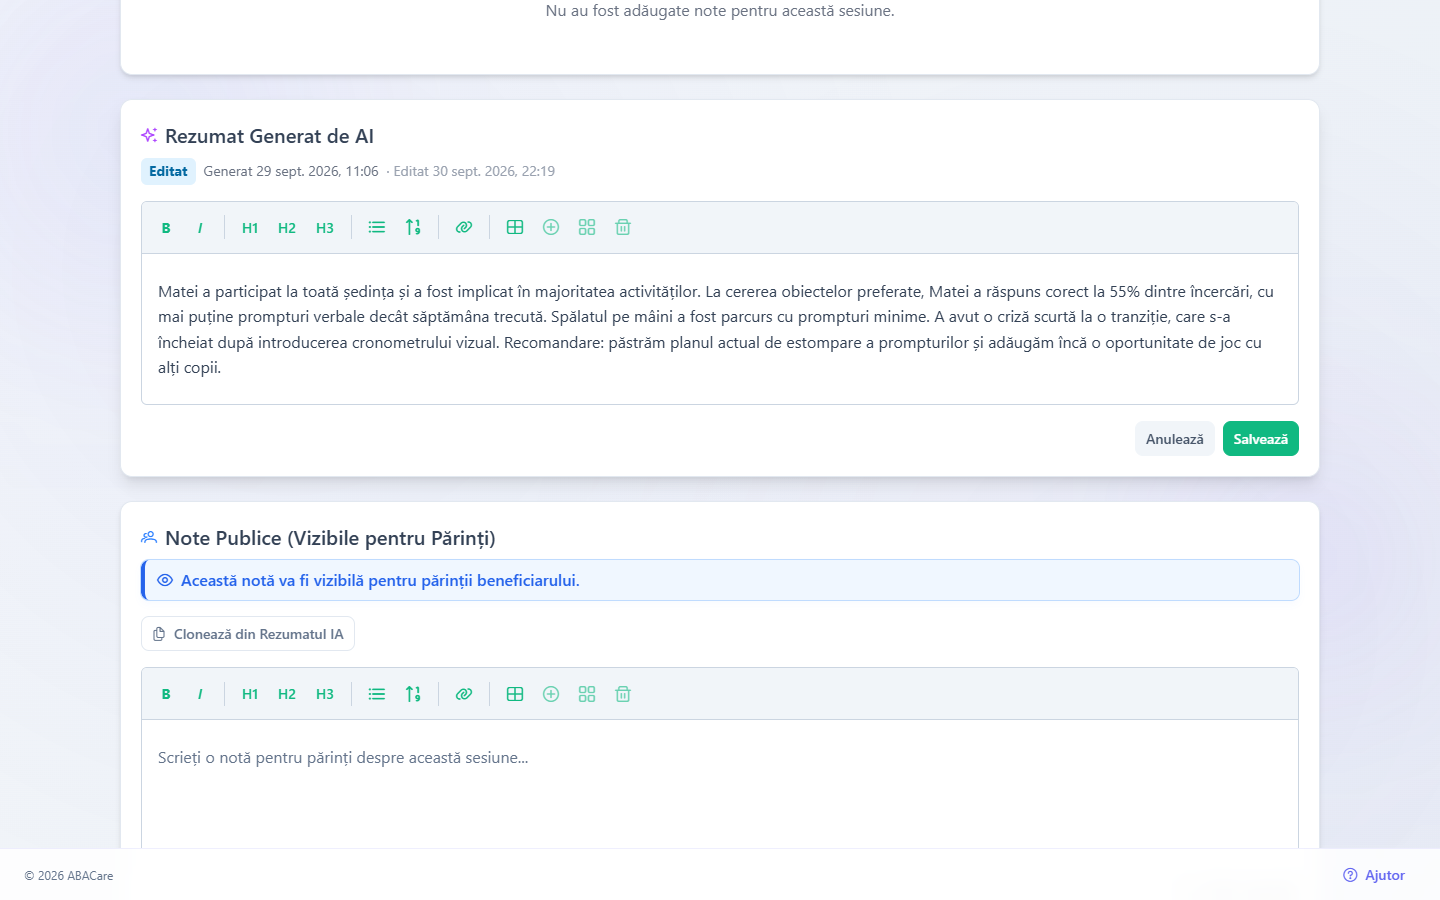Screen dimensions: 1440x900
Task: Apply H1 heading in public notes editor
Action: [250, 694]
